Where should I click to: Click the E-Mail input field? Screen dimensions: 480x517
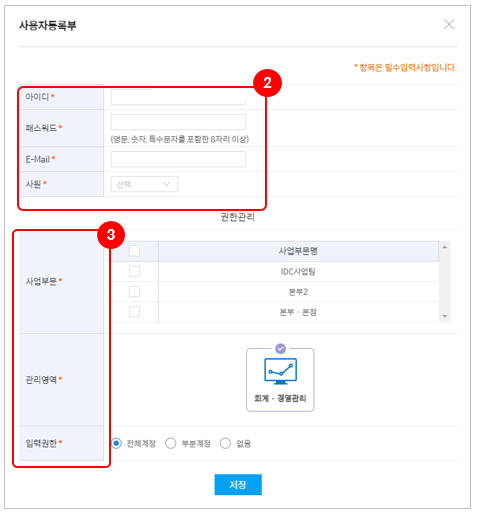(x=178, y=159)
